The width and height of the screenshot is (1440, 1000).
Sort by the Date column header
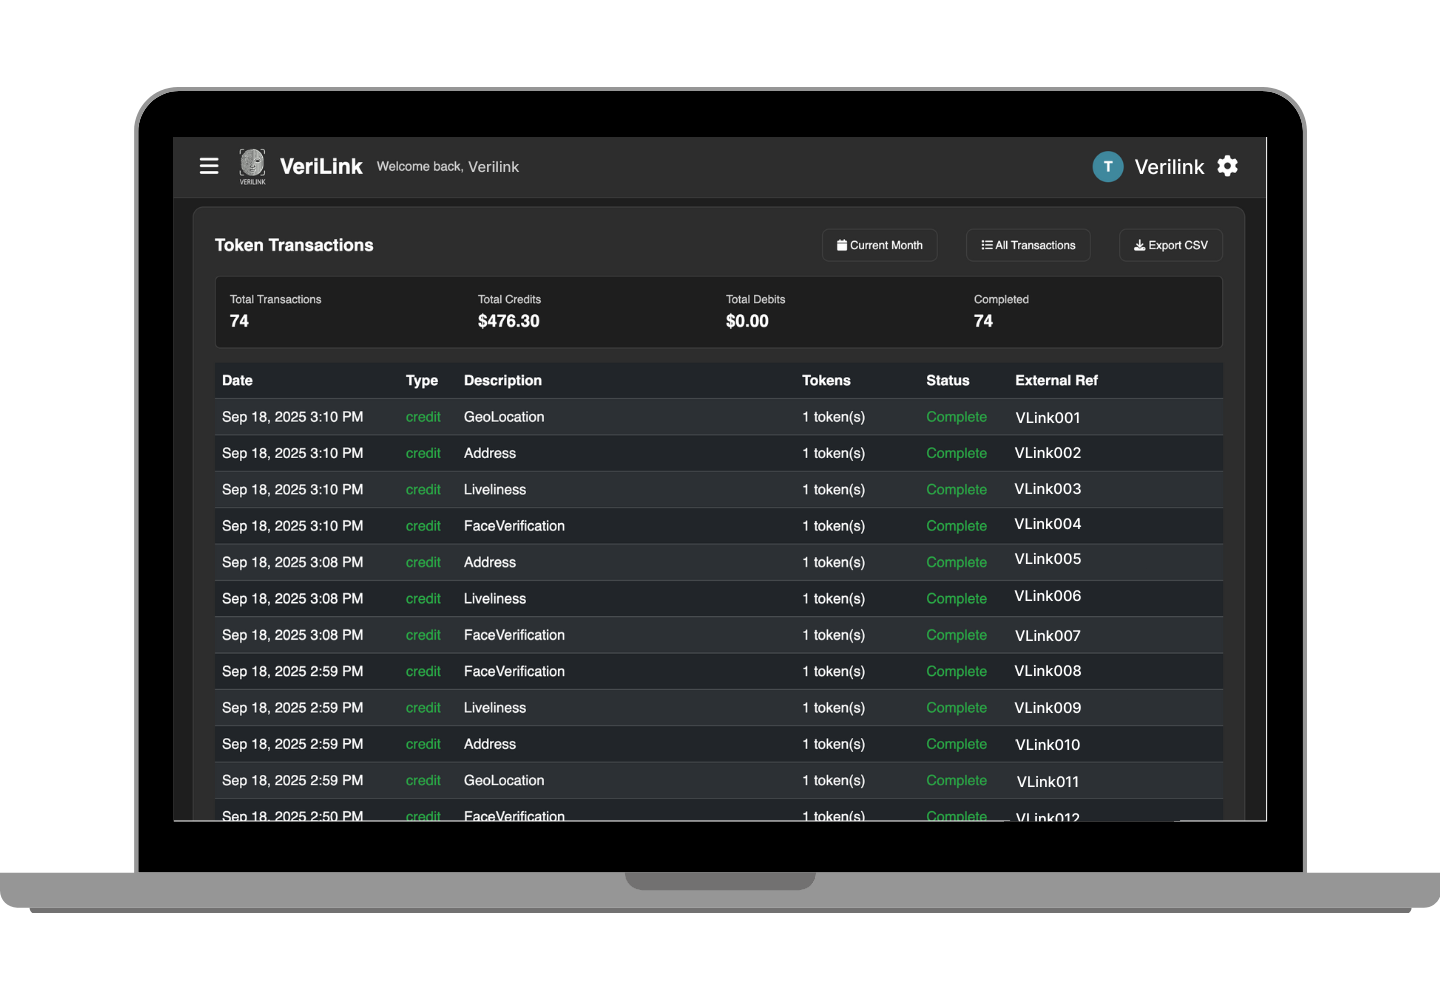237,380
